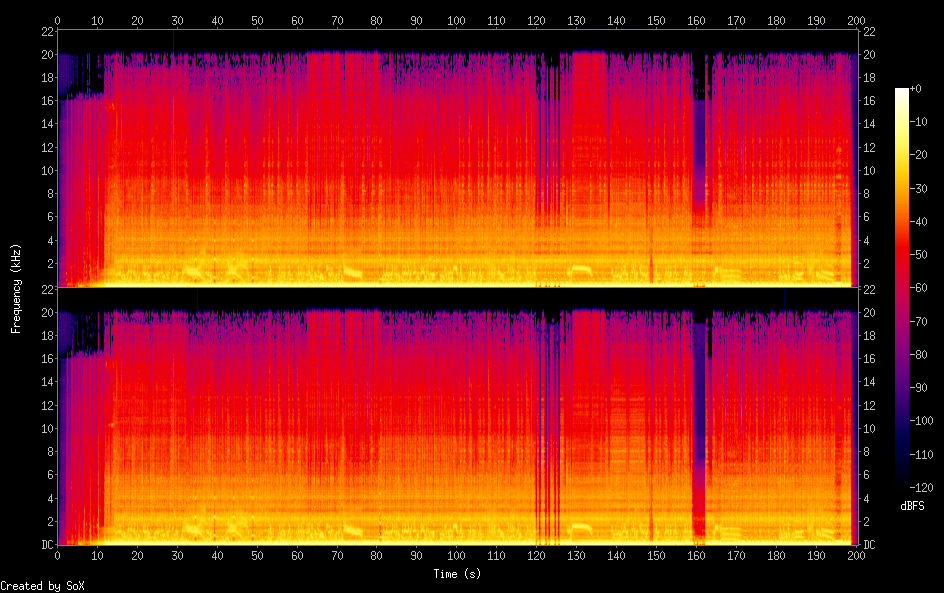Click the 100 tick on the bottom time axis
Viewport: 944px width, 593px height.
(456, 555)
